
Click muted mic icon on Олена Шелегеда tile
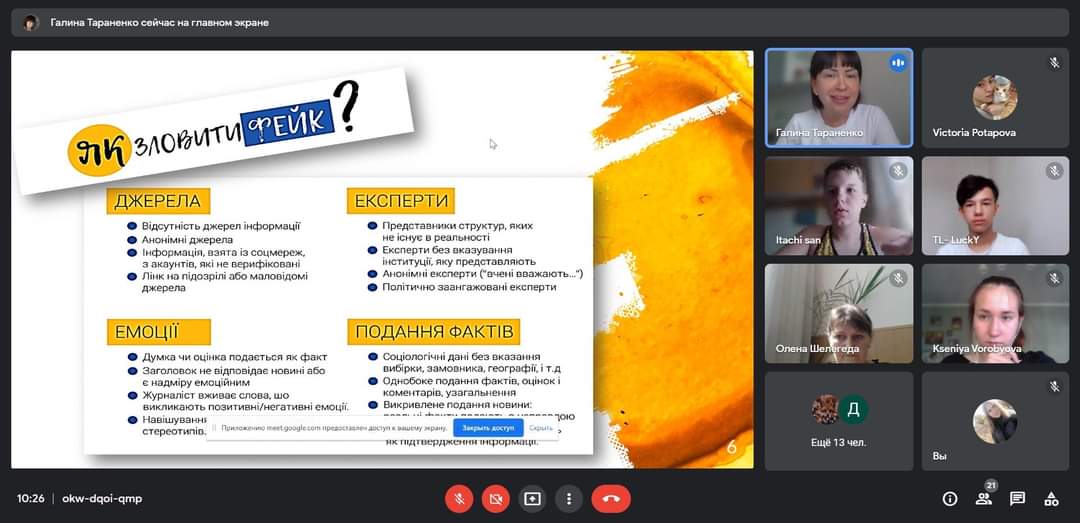point(897,278)
